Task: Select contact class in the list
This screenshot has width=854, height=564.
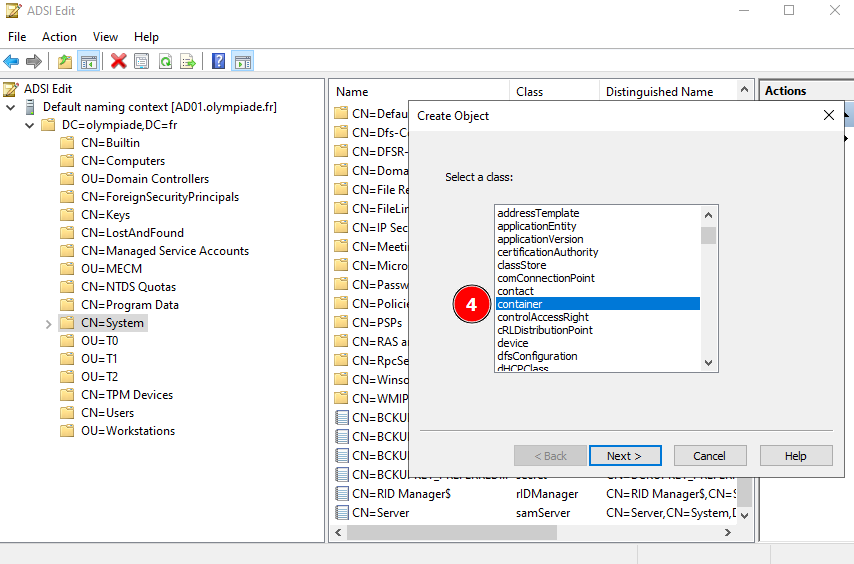Action: [x=597, y=291]
